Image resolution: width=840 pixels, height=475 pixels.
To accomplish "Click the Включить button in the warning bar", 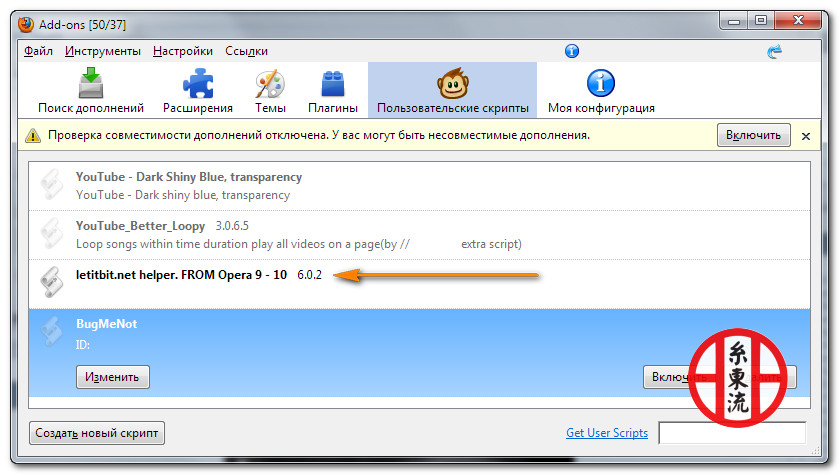I will click(x=753, y=135).
